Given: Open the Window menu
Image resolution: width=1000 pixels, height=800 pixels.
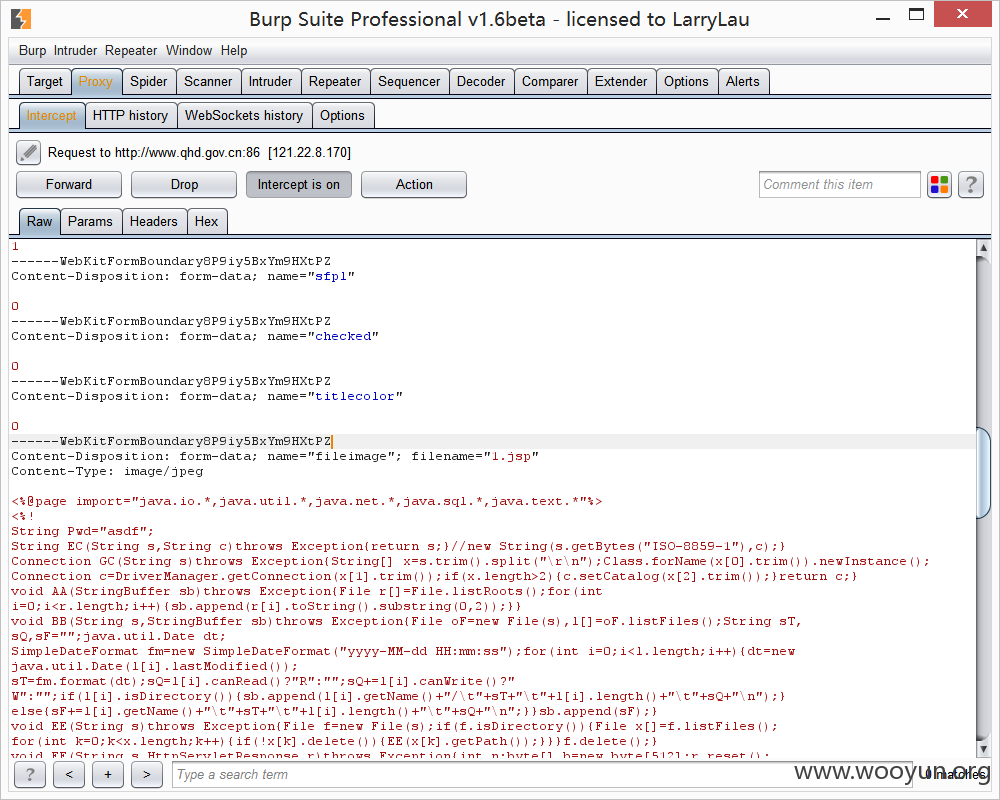Looking at the screenshot, I should [x=189, y=50].
